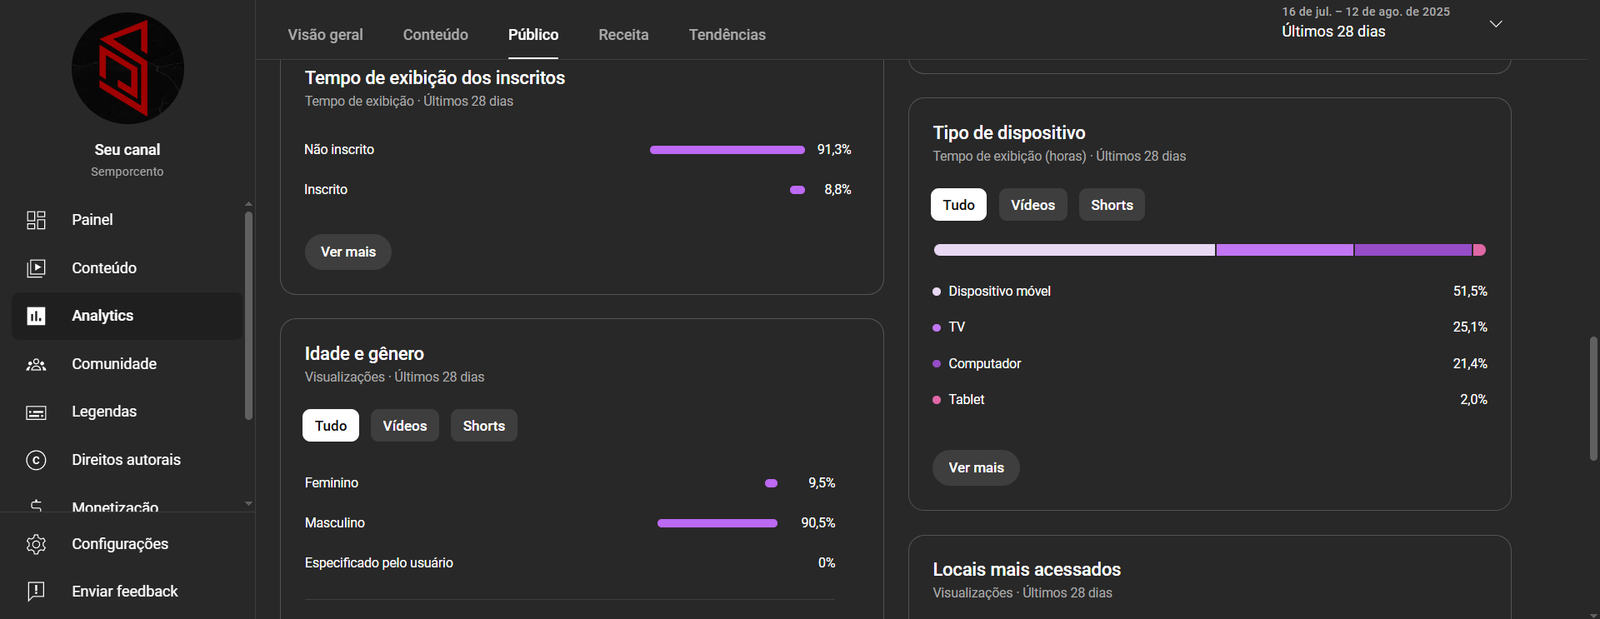Open the Comunidade people icon
This screenshot has width=1600, height=619.
click(x=36, y=364)
